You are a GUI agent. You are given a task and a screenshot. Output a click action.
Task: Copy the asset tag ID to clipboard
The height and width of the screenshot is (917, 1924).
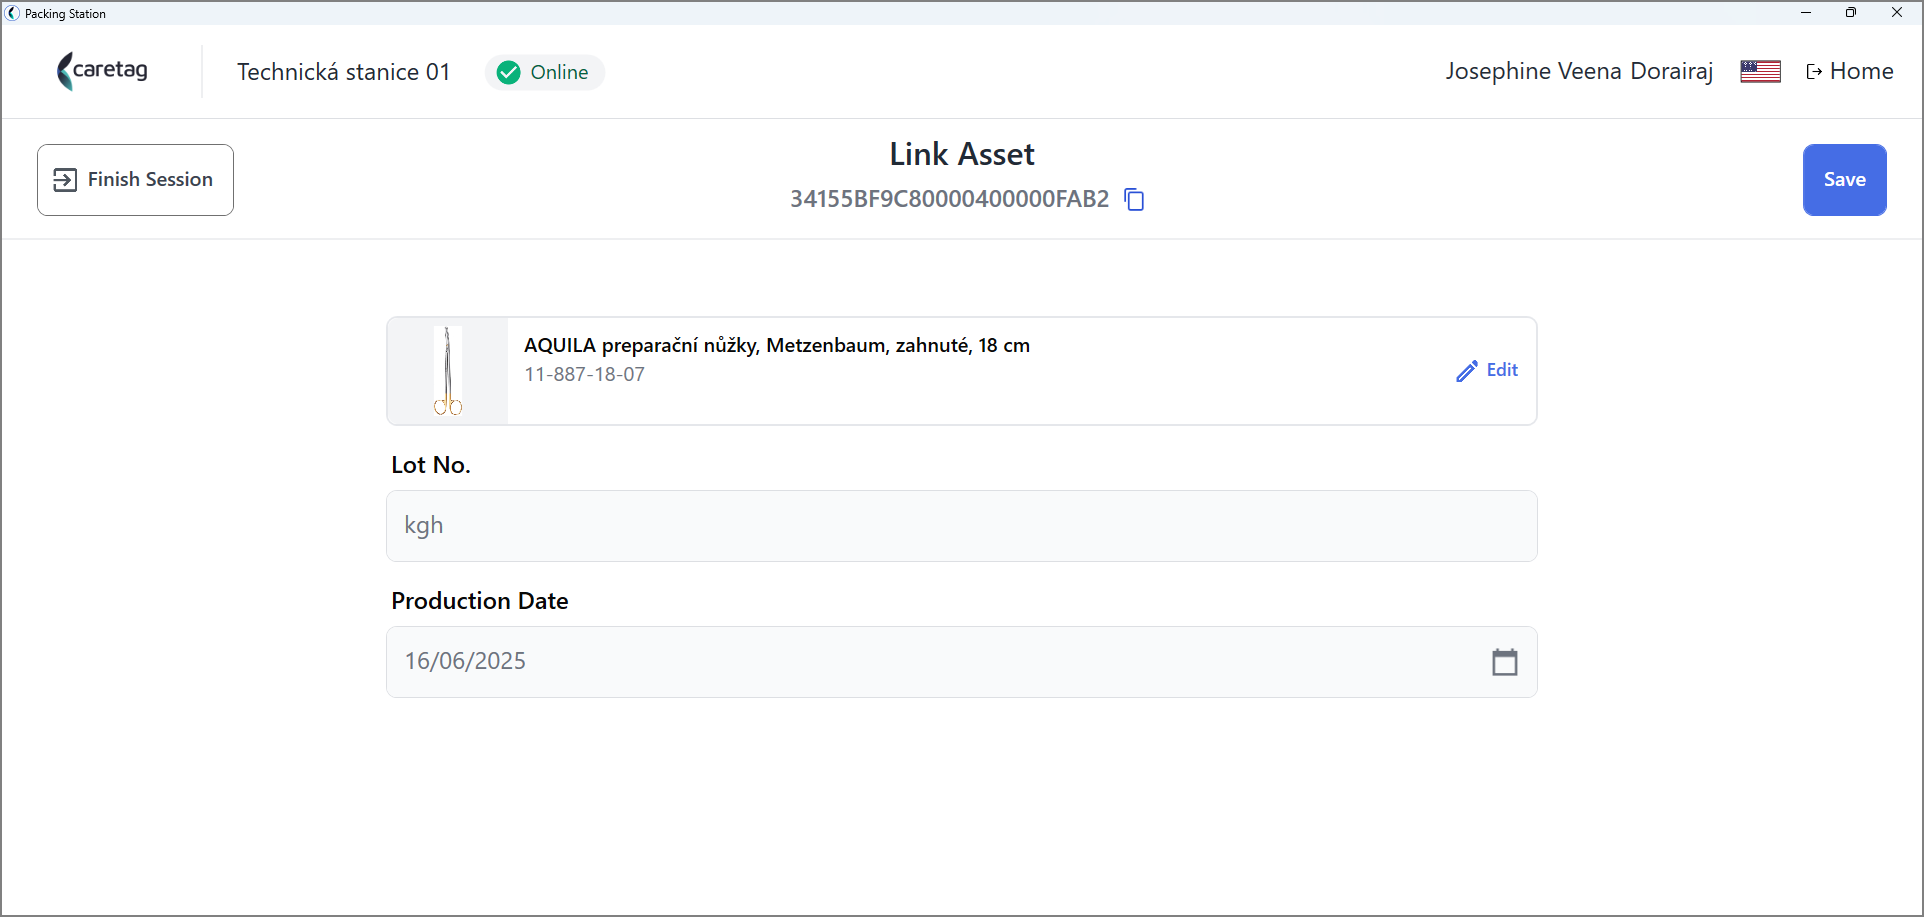coord(1134,199)
